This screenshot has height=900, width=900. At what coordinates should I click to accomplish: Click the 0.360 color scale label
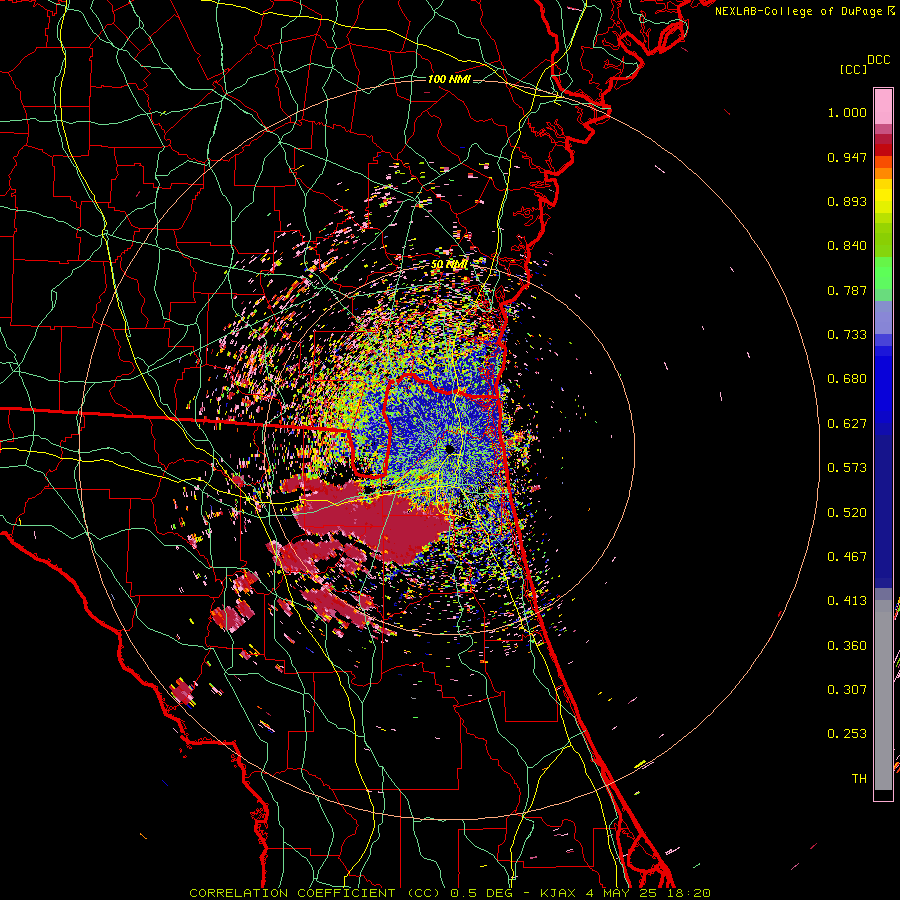[x=847, y=646]
